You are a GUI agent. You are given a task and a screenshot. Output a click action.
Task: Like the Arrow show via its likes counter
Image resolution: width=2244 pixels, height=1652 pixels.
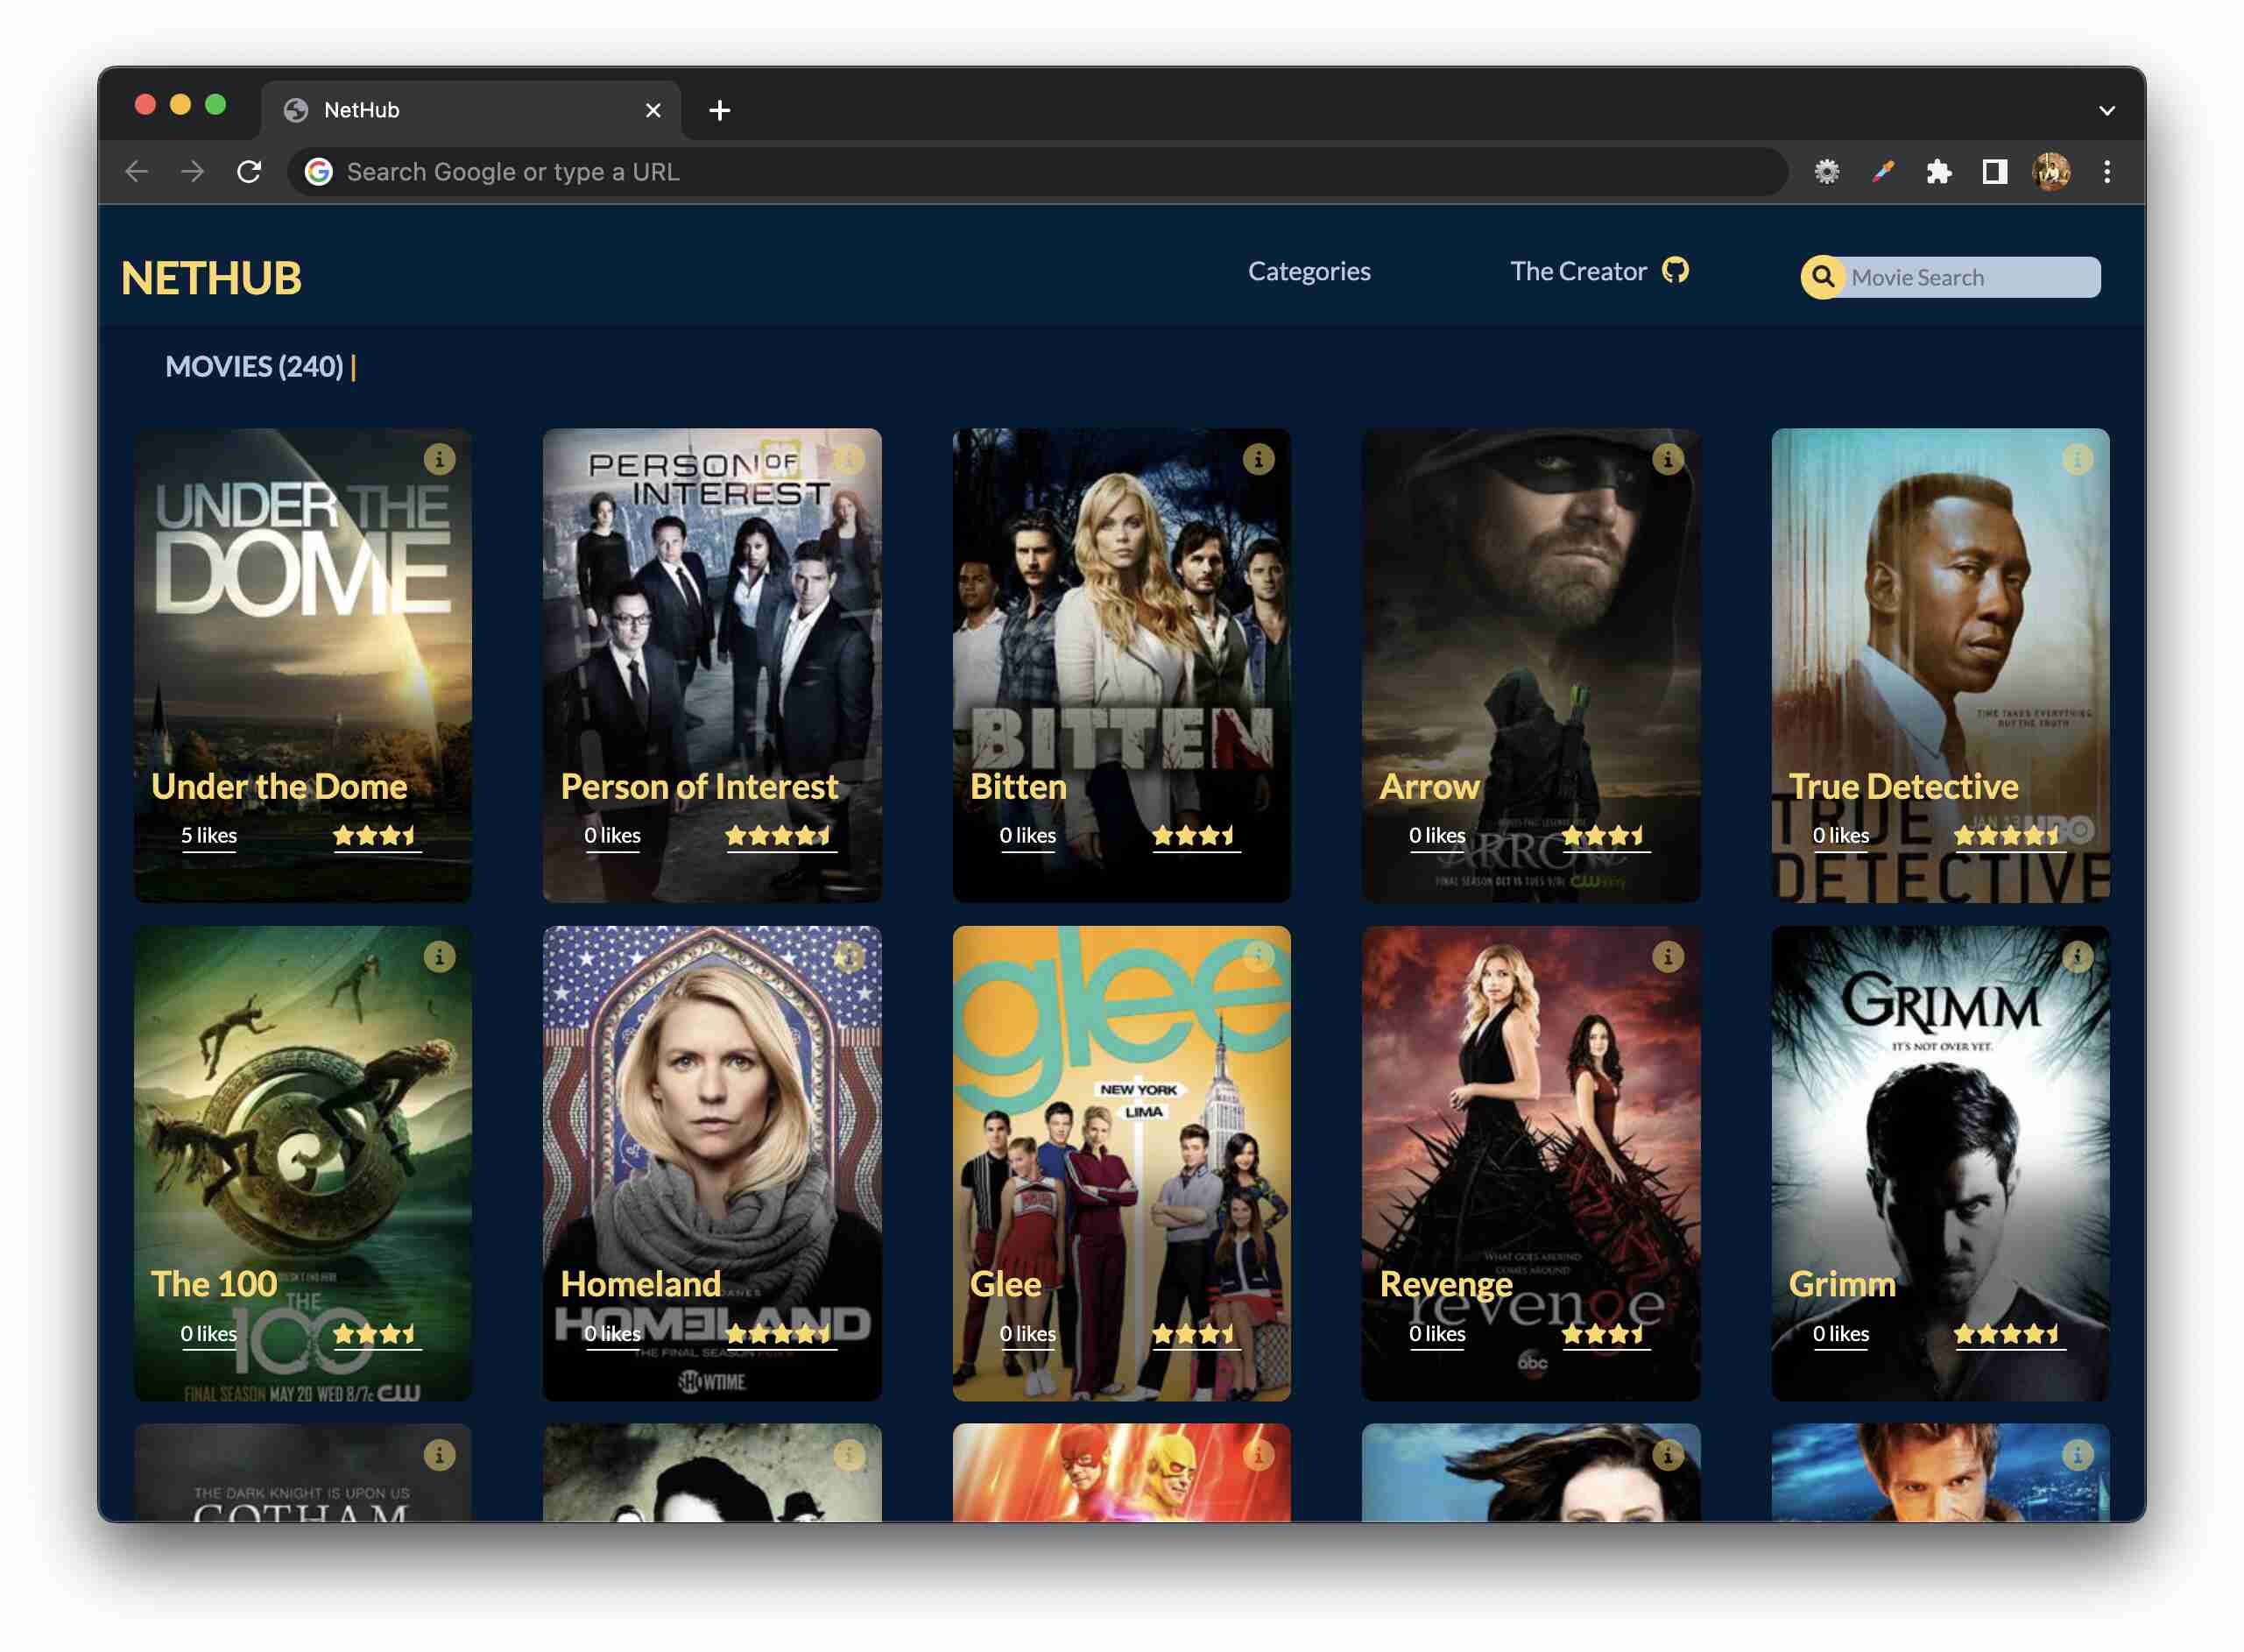coord(1437,835)
